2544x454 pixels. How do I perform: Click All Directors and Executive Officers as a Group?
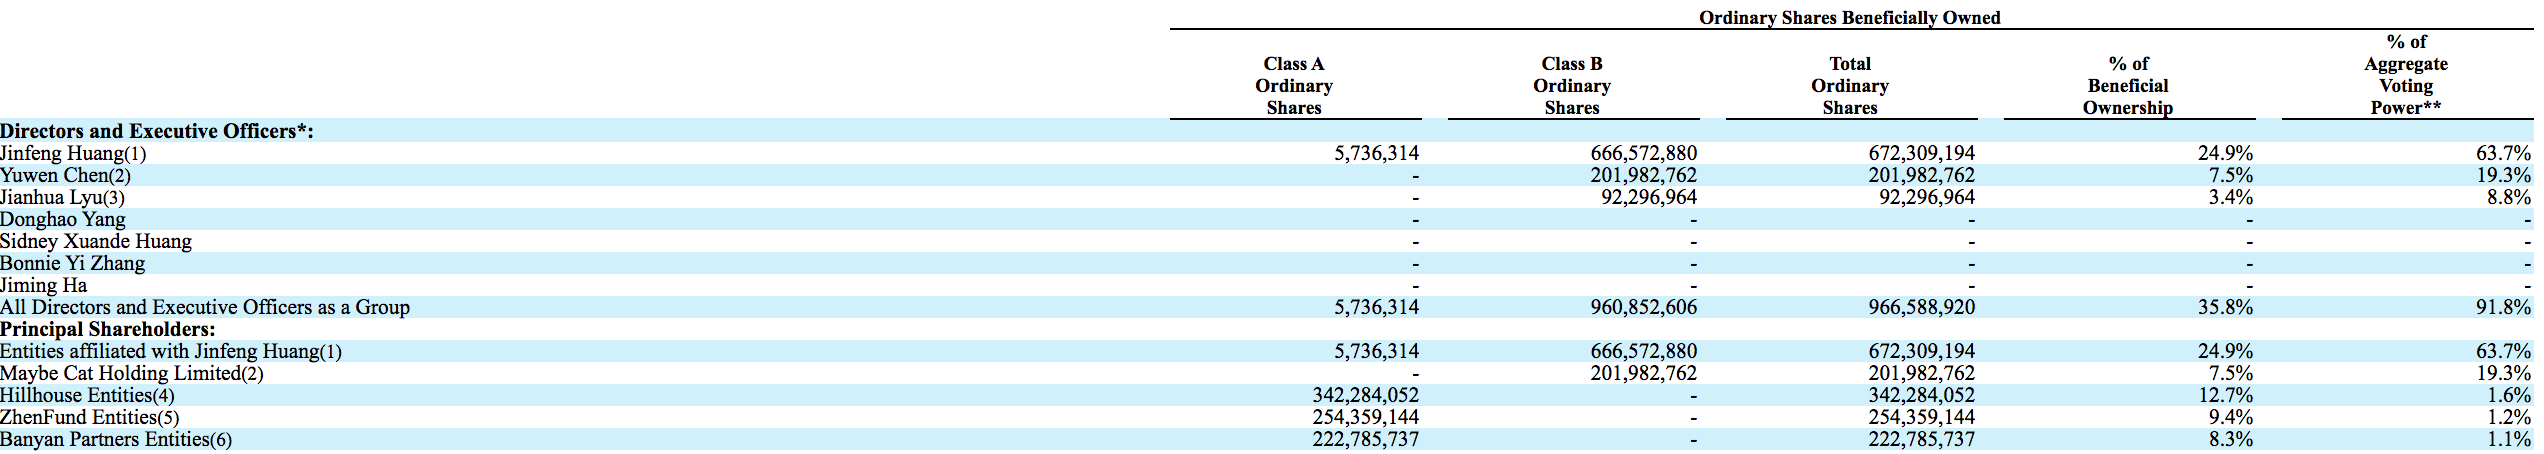click(205, 307)
